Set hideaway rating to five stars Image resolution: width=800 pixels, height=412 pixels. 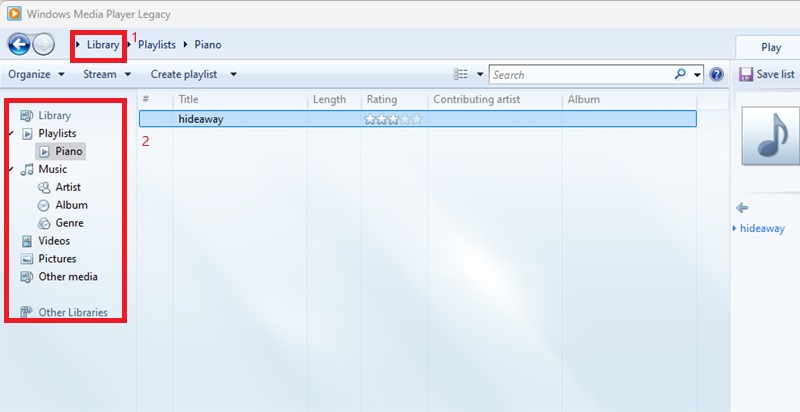[417, 119]
